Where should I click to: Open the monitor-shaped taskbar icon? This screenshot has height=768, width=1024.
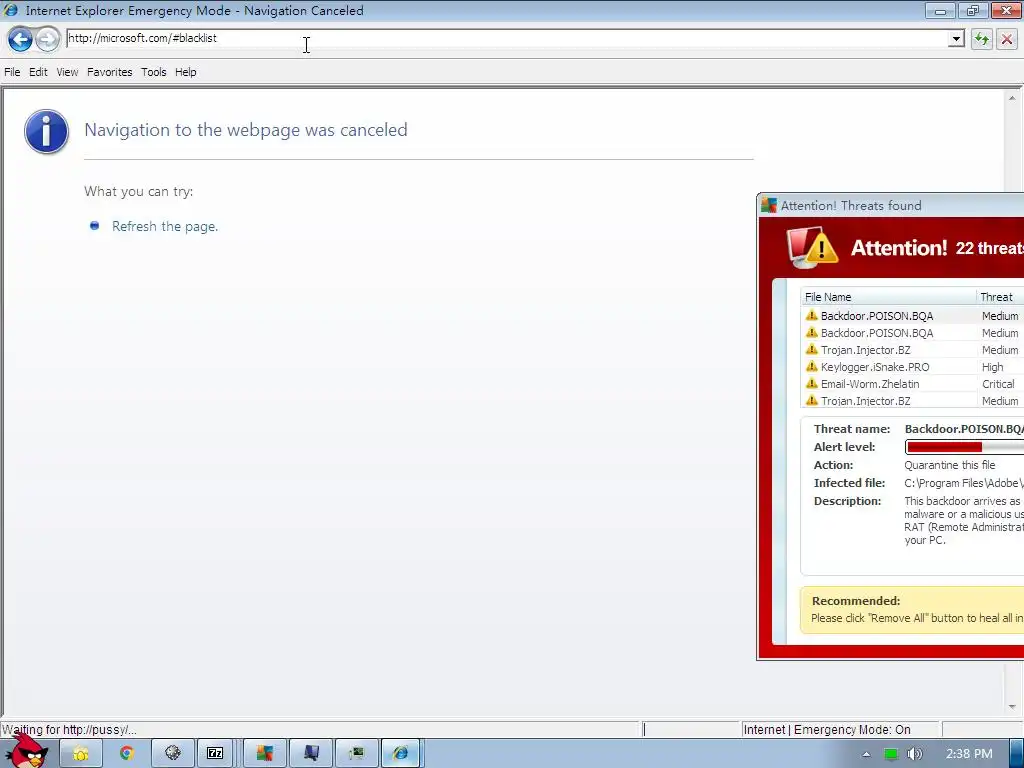pos(311,754)
